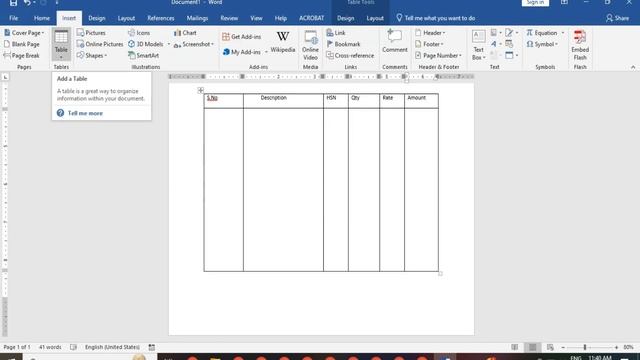Insert a Text Box
This screenshot has height=360, width=640.
478,45
